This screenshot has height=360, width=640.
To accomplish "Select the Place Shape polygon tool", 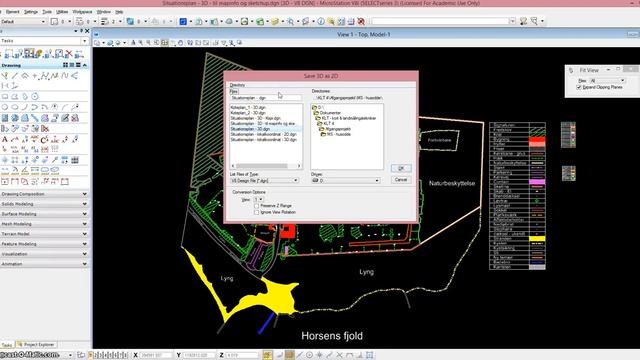I will (x=15, y=97).
